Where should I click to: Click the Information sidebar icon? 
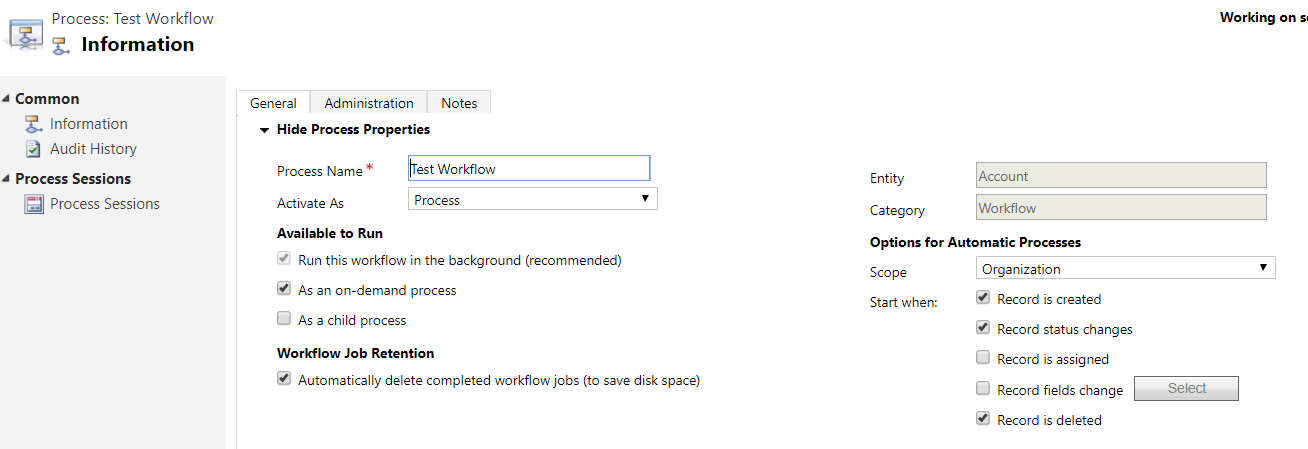coord(33,124)
